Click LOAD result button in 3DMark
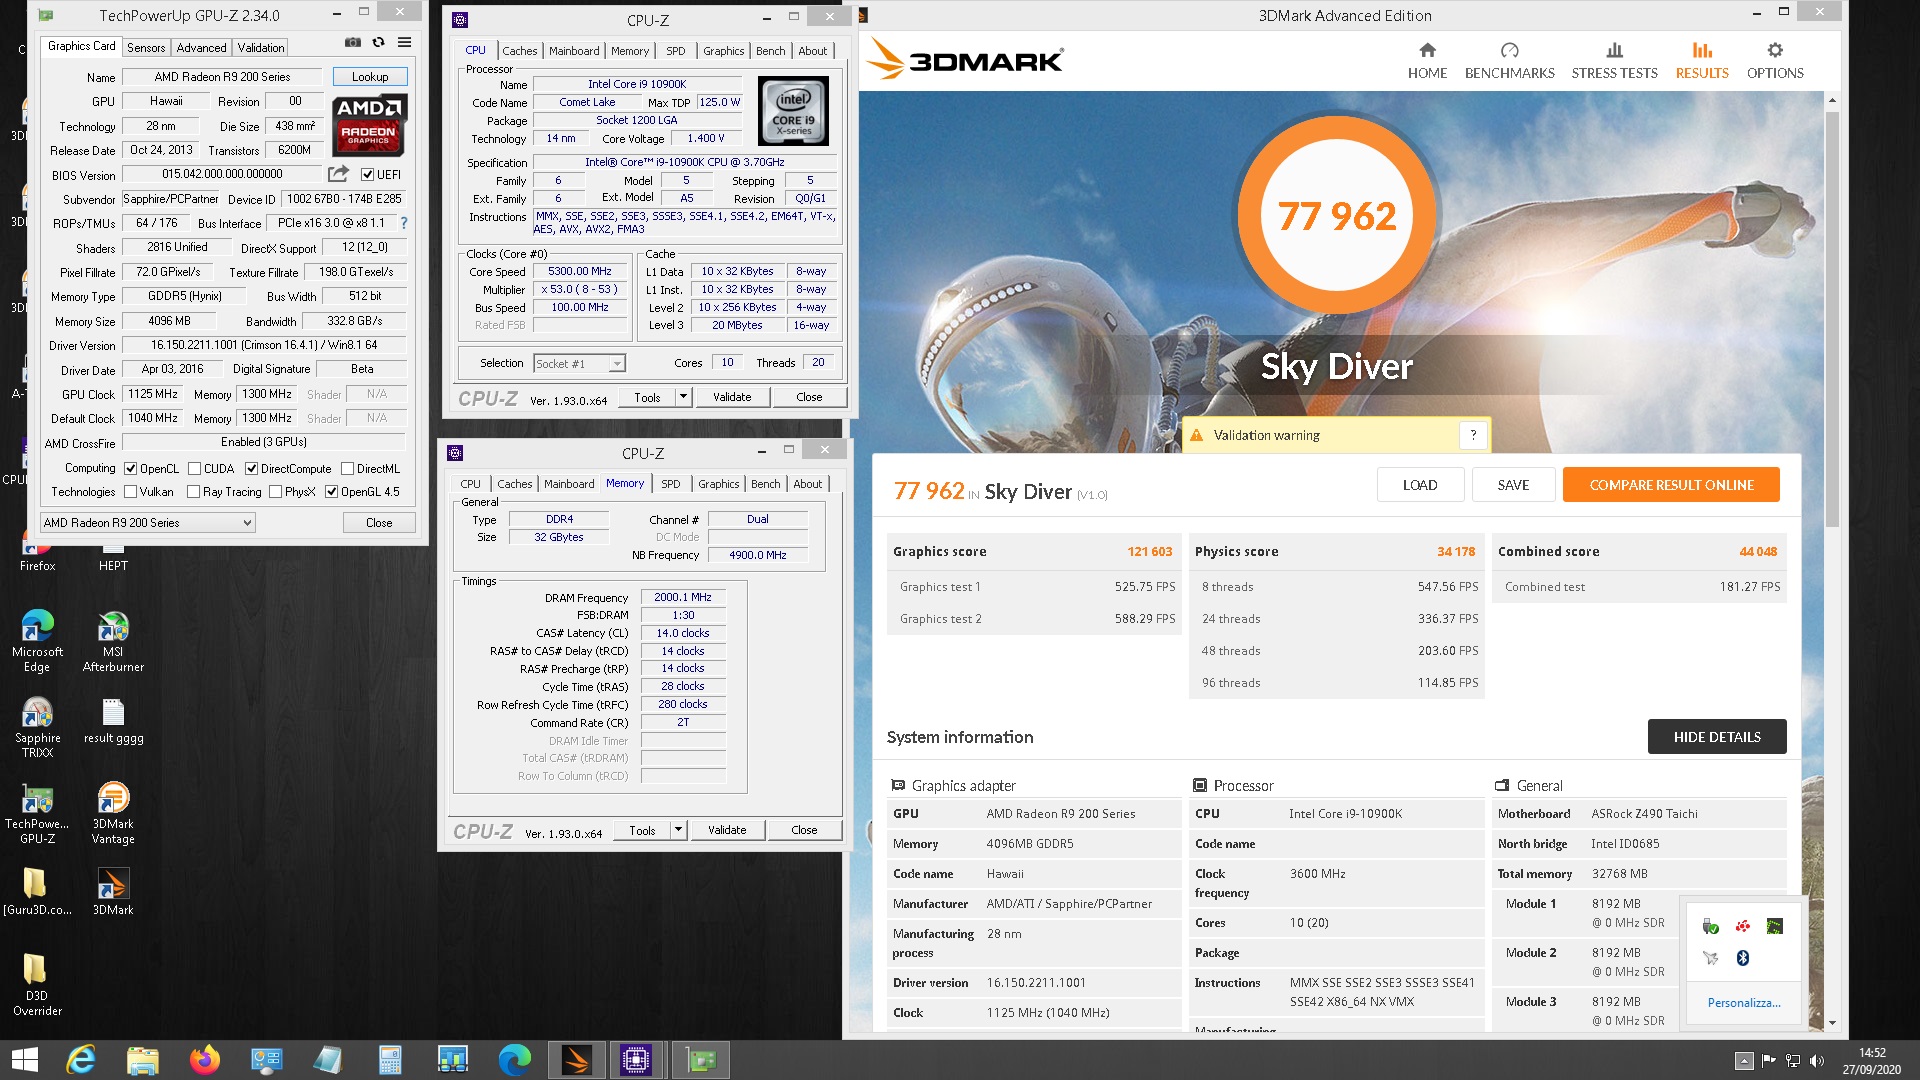Screen dimensions: 1920x1080 pos(1420,485)
